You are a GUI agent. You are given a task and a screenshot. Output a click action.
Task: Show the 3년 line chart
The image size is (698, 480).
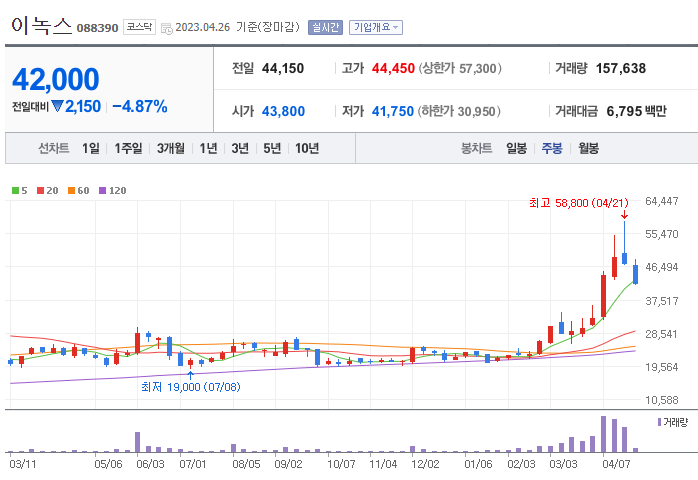tap(240, 148)
